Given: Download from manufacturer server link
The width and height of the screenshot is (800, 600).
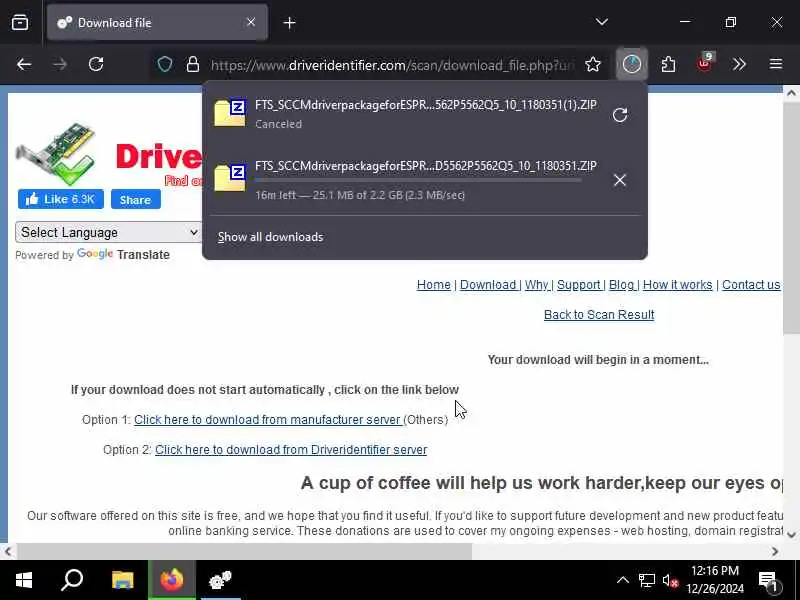Looking at the screenshot, I should point(268,420).
